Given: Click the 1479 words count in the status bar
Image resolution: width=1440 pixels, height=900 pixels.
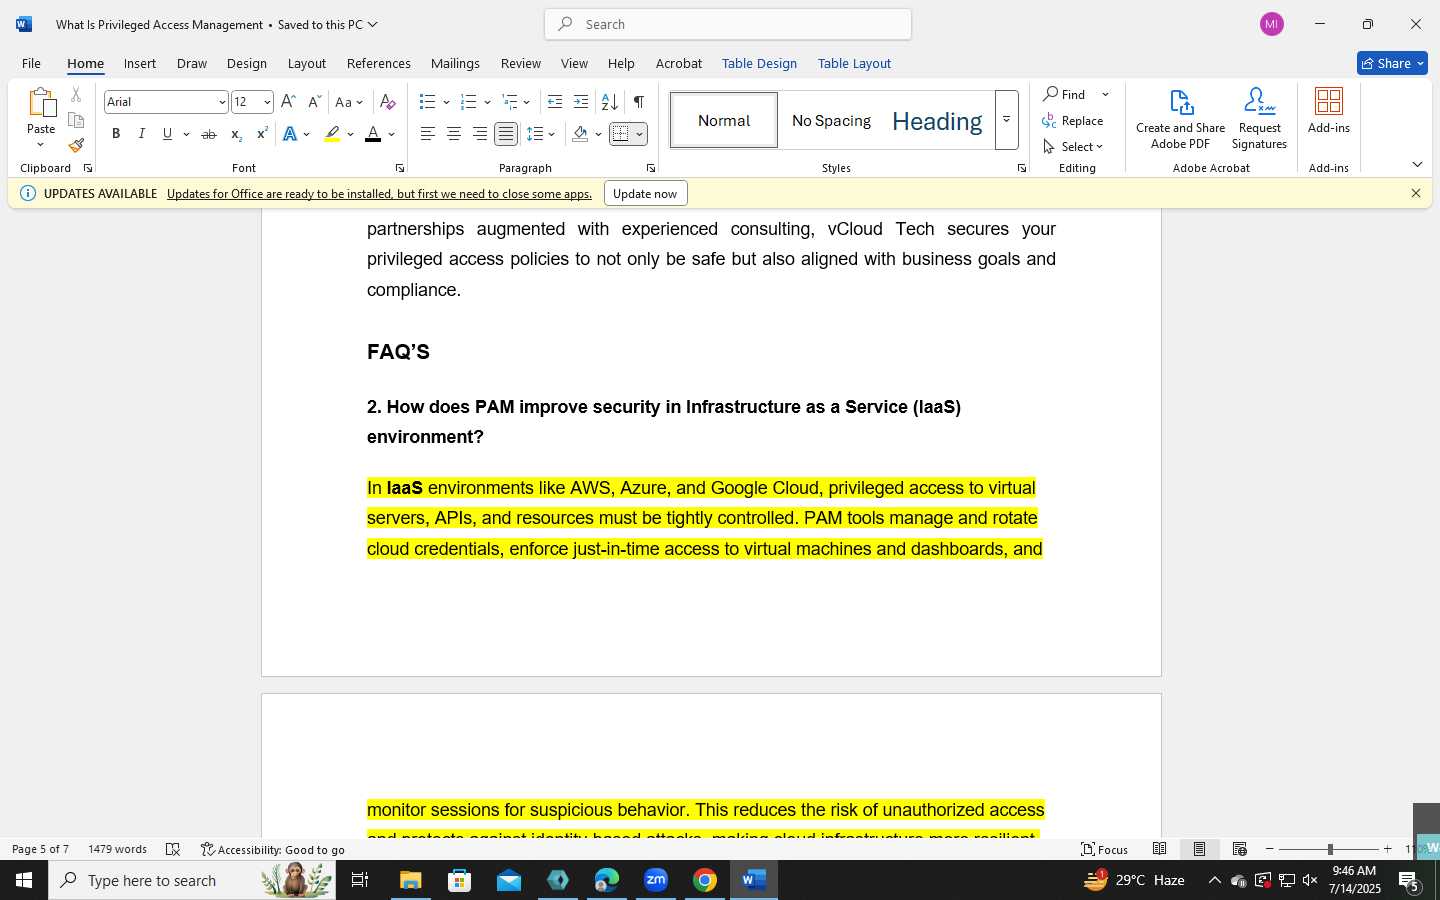Looking at the screenshot, I should (x=117, y=849).
